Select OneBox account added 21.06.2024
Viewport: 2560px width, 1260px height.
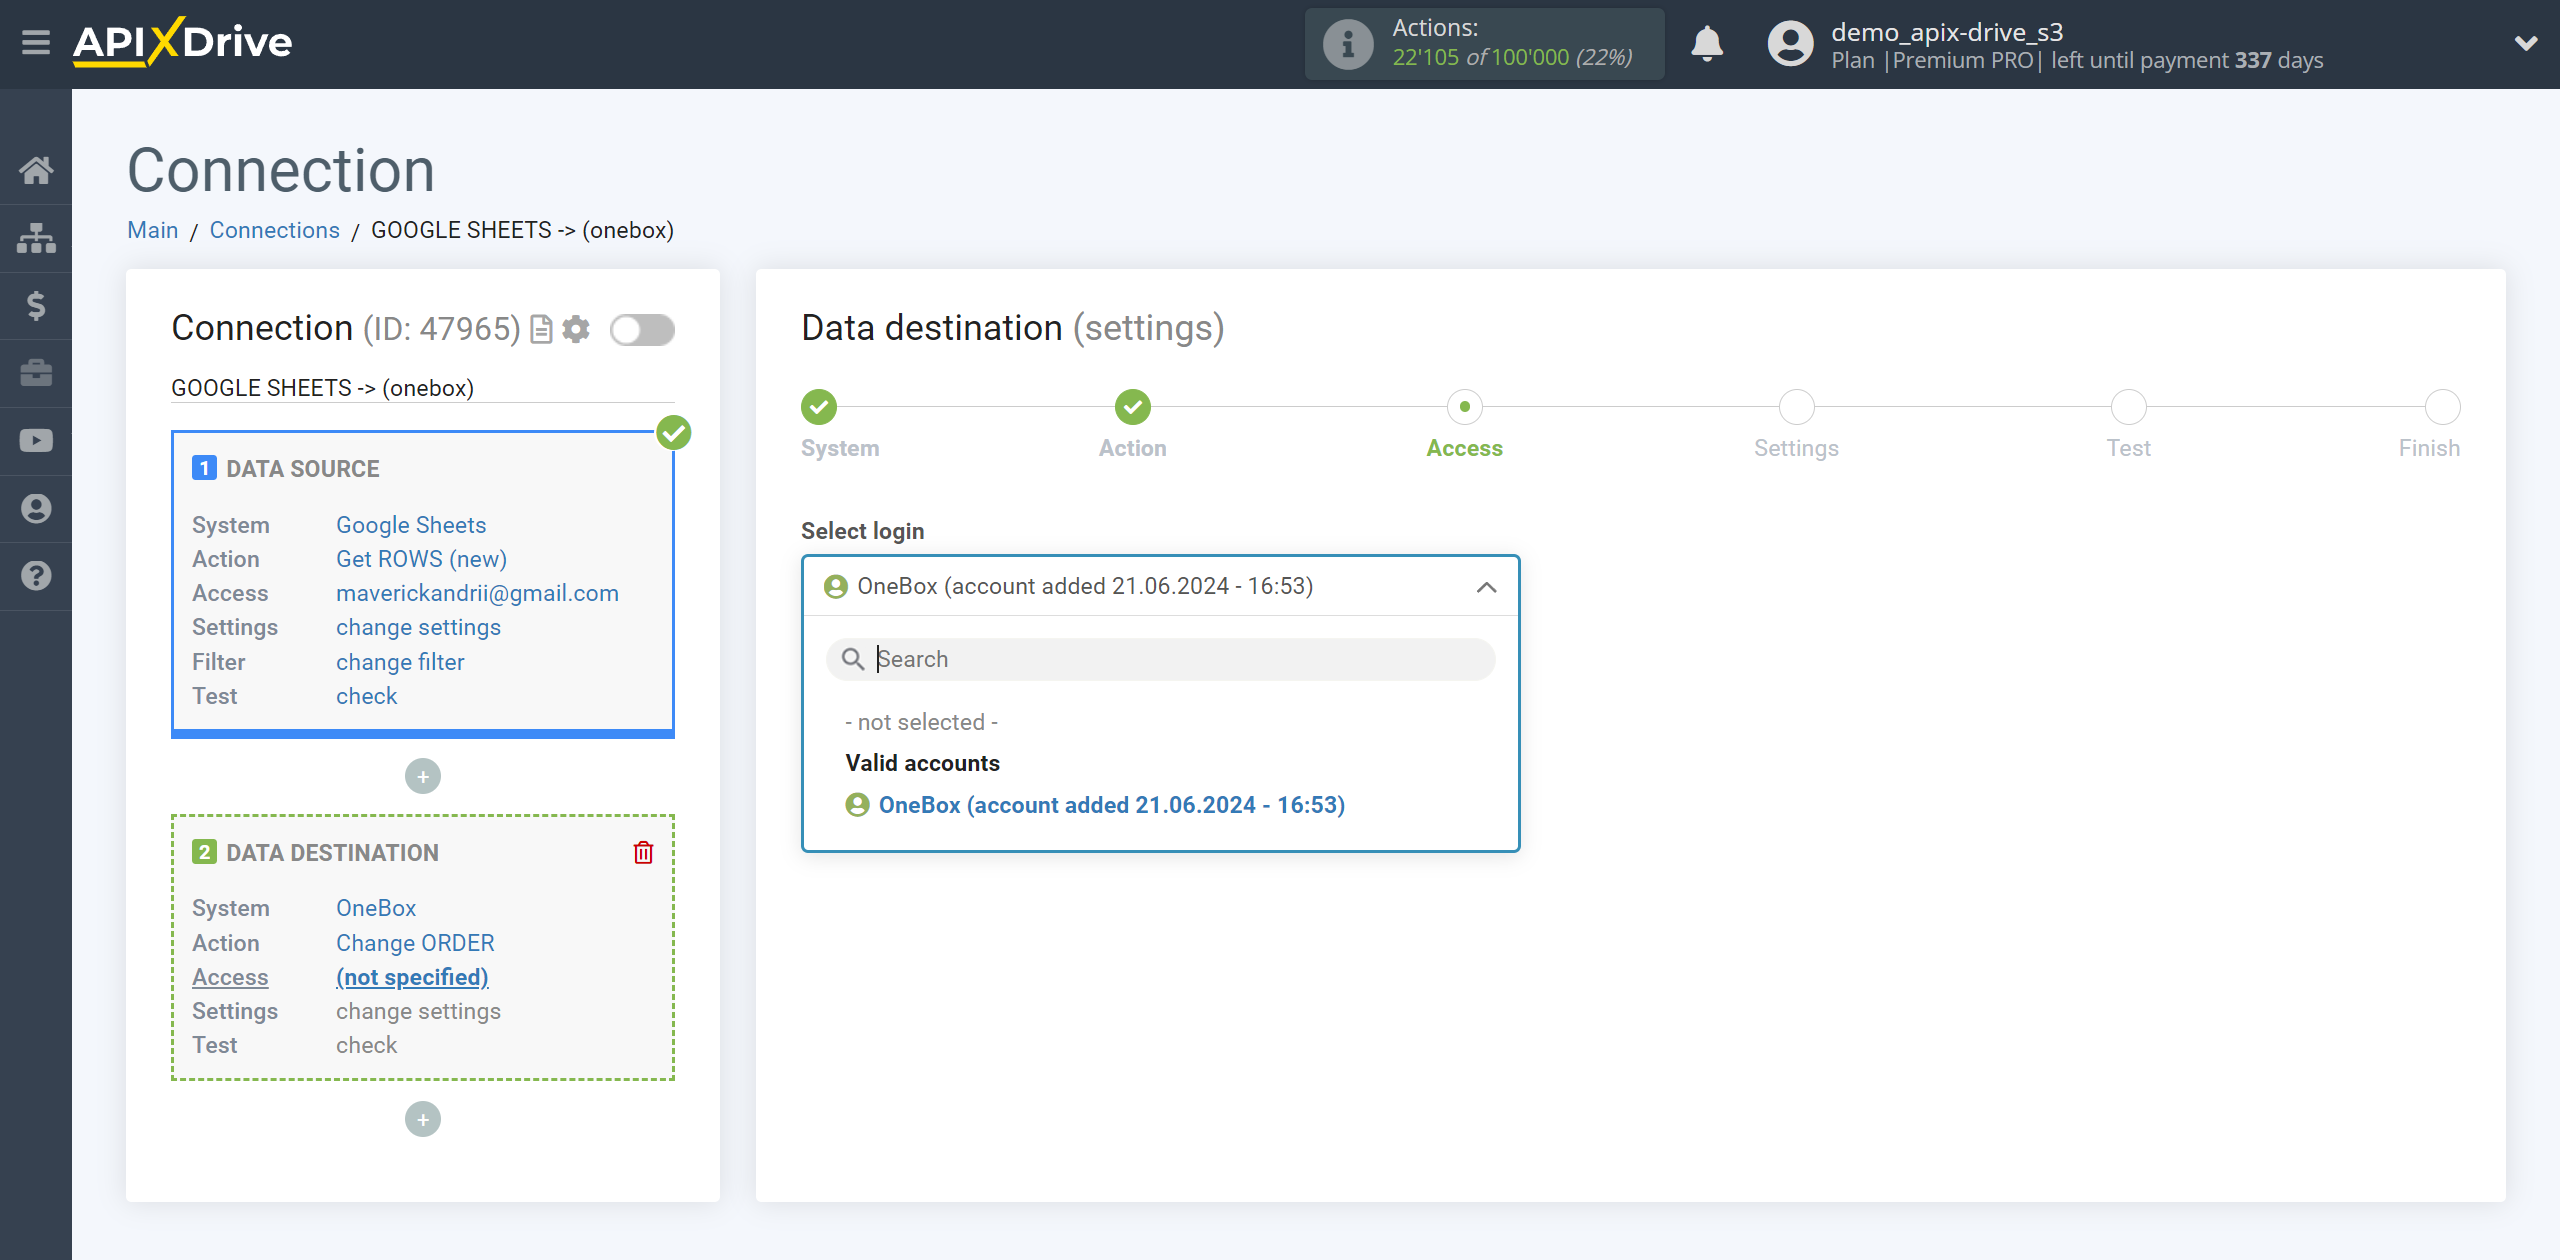pos(1112,805)
